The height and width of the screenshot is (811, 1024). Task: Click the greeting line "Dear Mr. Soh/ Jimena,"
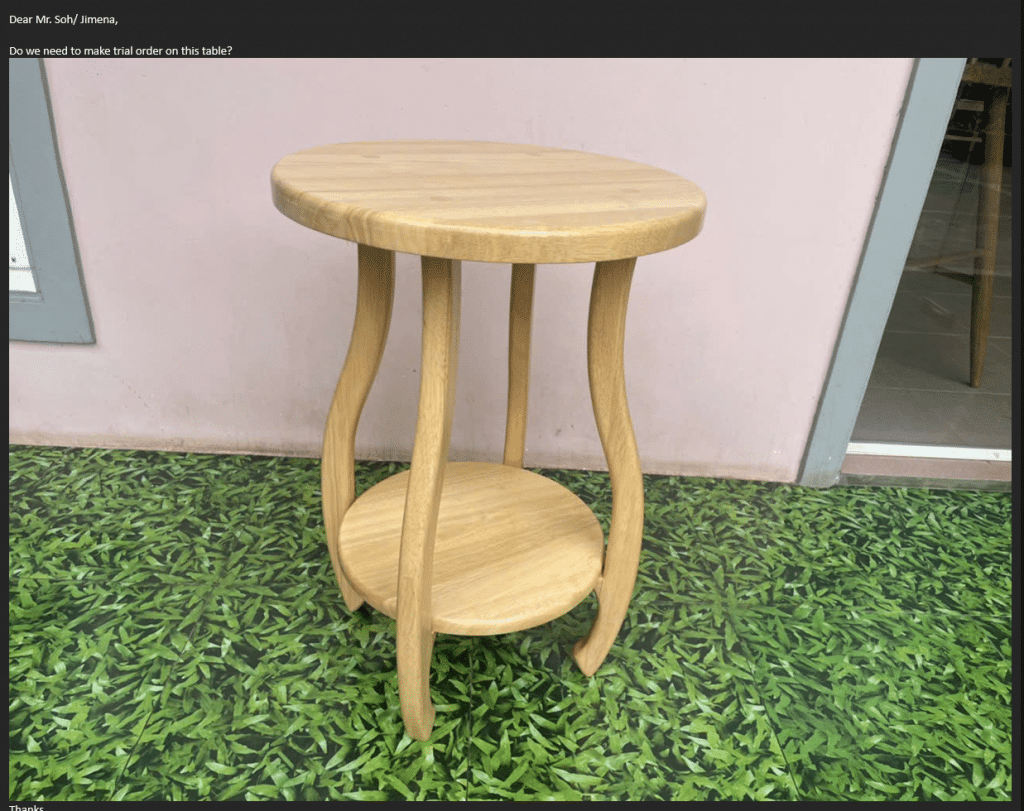[x=68, y=20]
